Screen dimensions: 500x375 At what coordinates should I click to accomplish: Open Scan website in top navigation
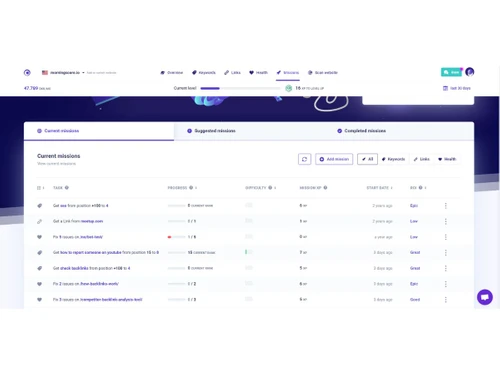(x=323, y=72)
